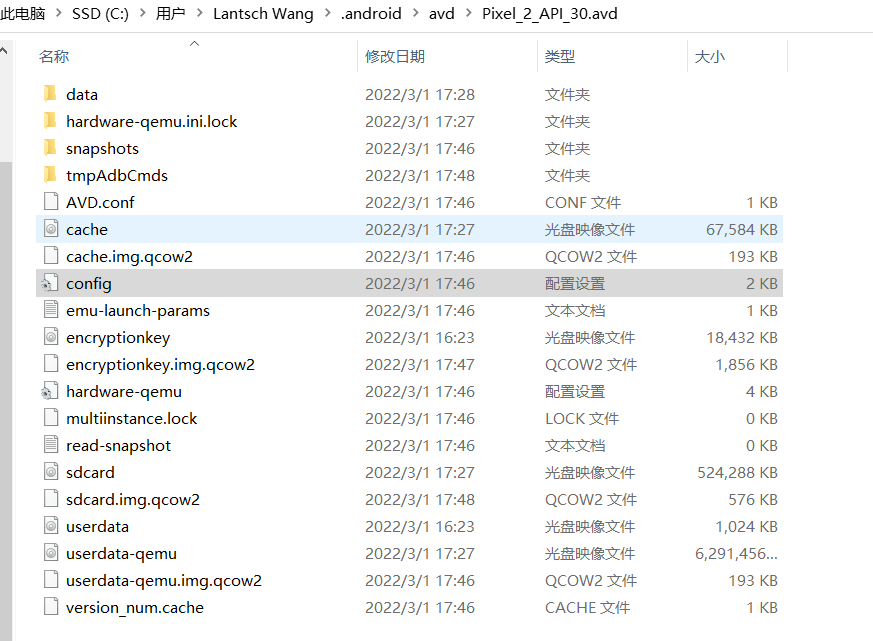Click the cache disc image icon
This screenshot has height=641, width=873.
click(x=52, y=229)
